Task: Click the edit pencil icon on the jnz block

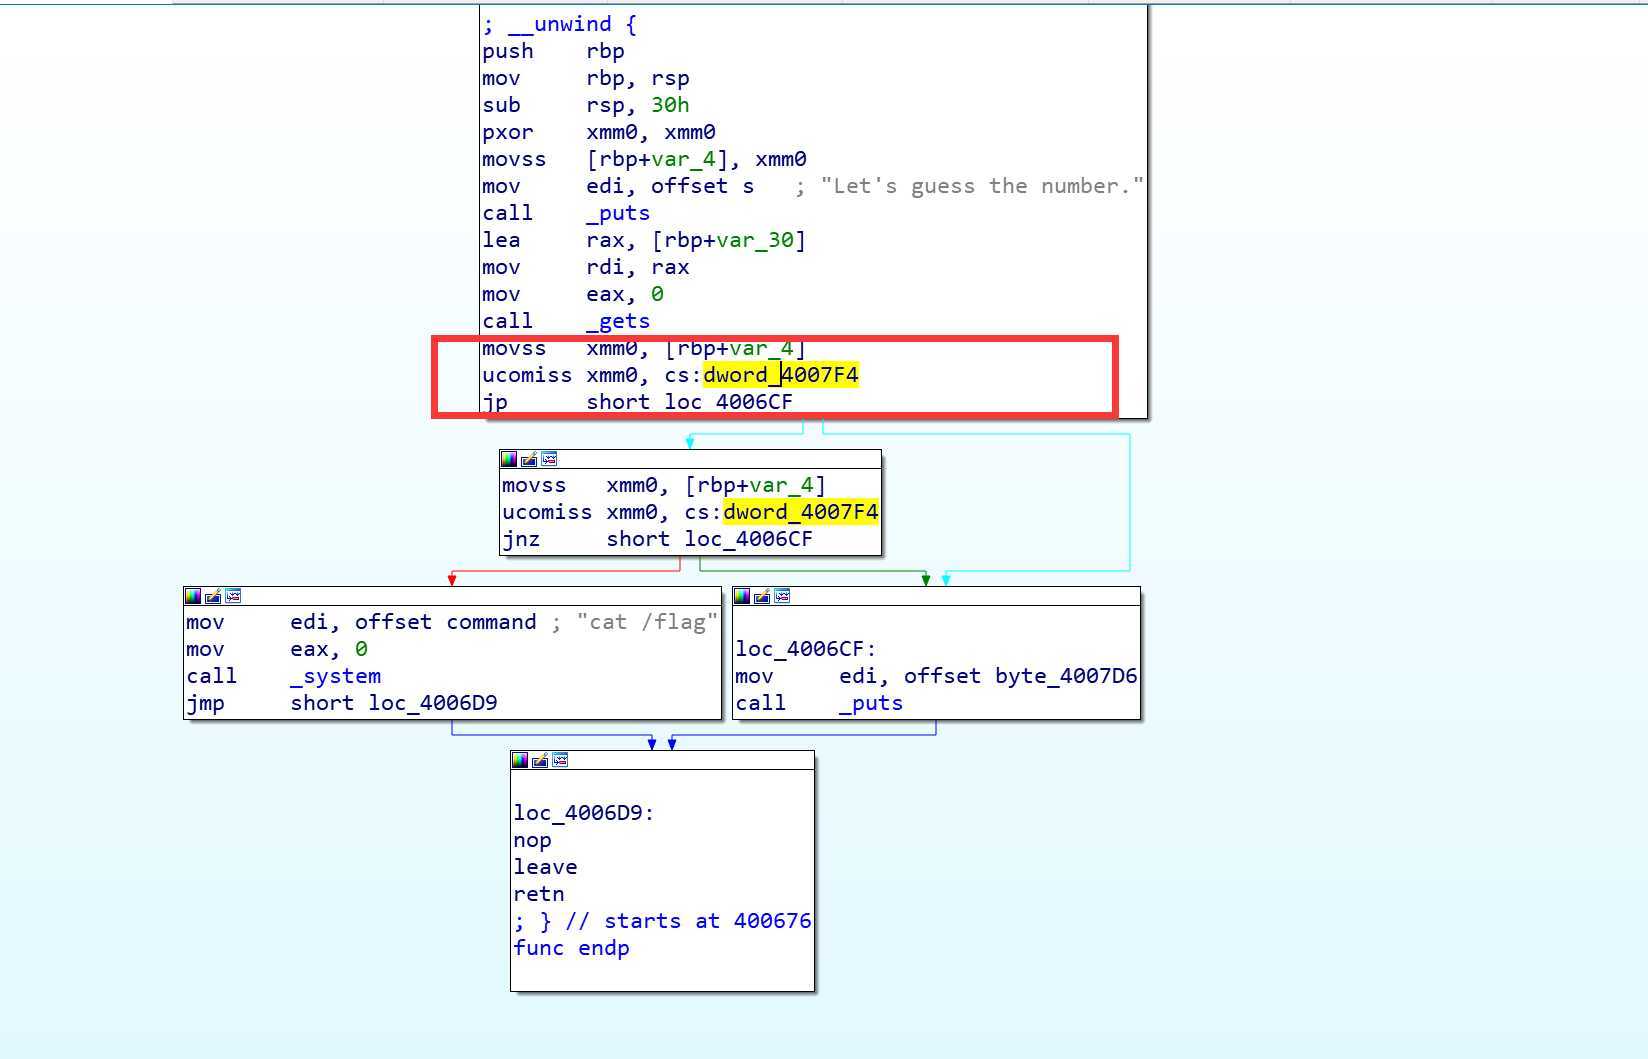Action: 529,459
